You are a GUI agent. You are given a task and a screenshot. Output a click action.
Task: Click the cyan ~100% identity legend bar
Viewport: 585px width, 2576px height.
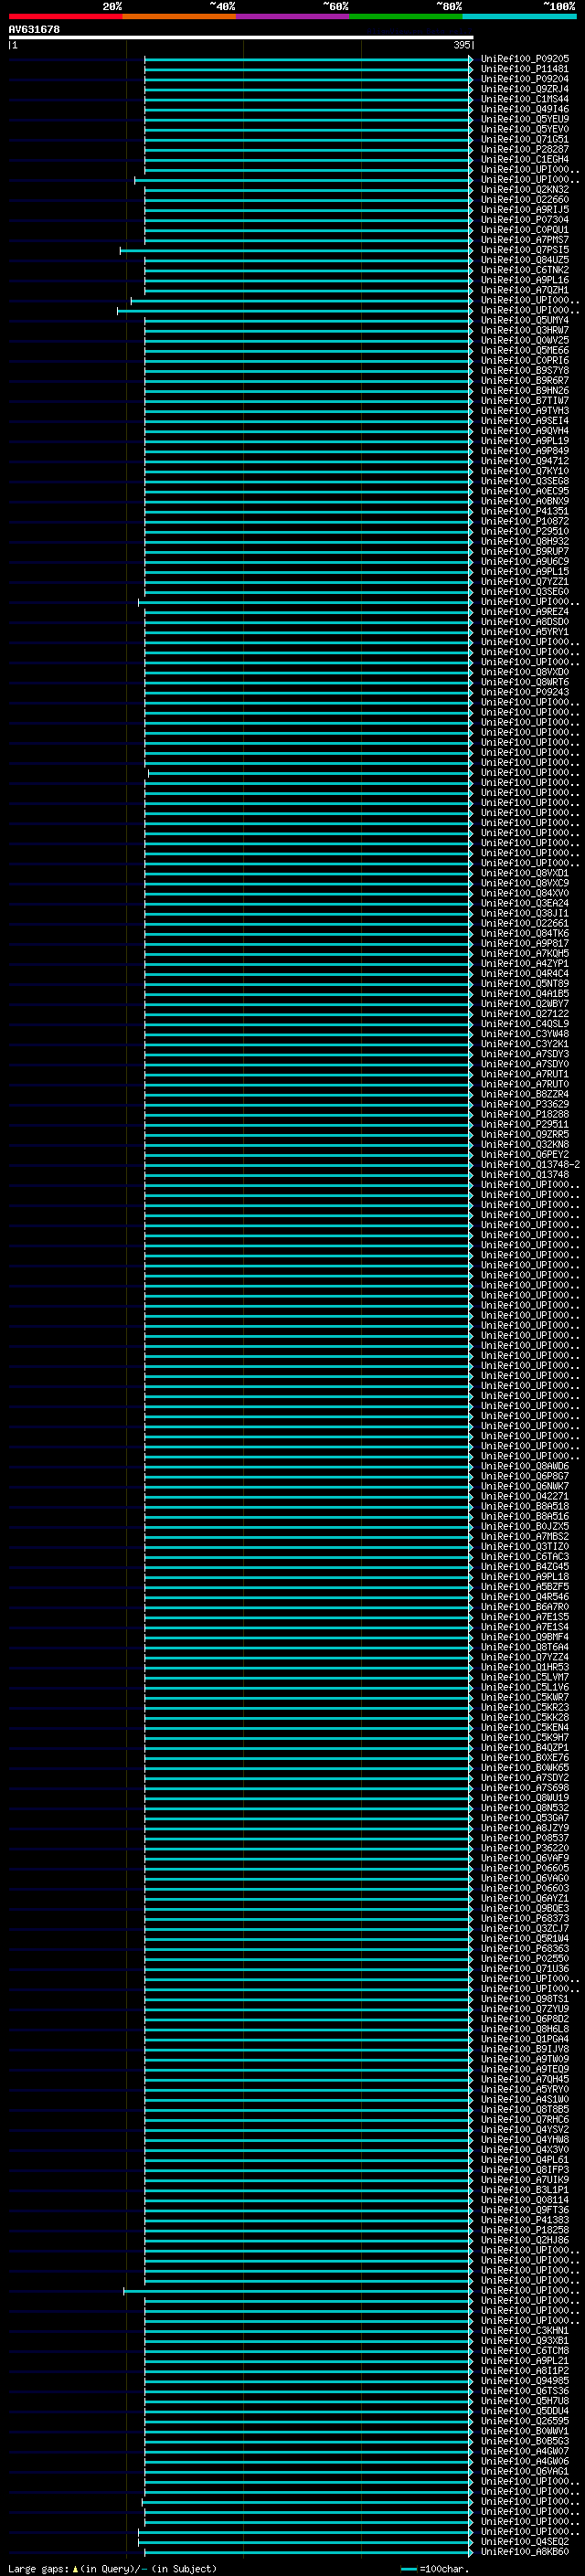(x=518, y=16)
